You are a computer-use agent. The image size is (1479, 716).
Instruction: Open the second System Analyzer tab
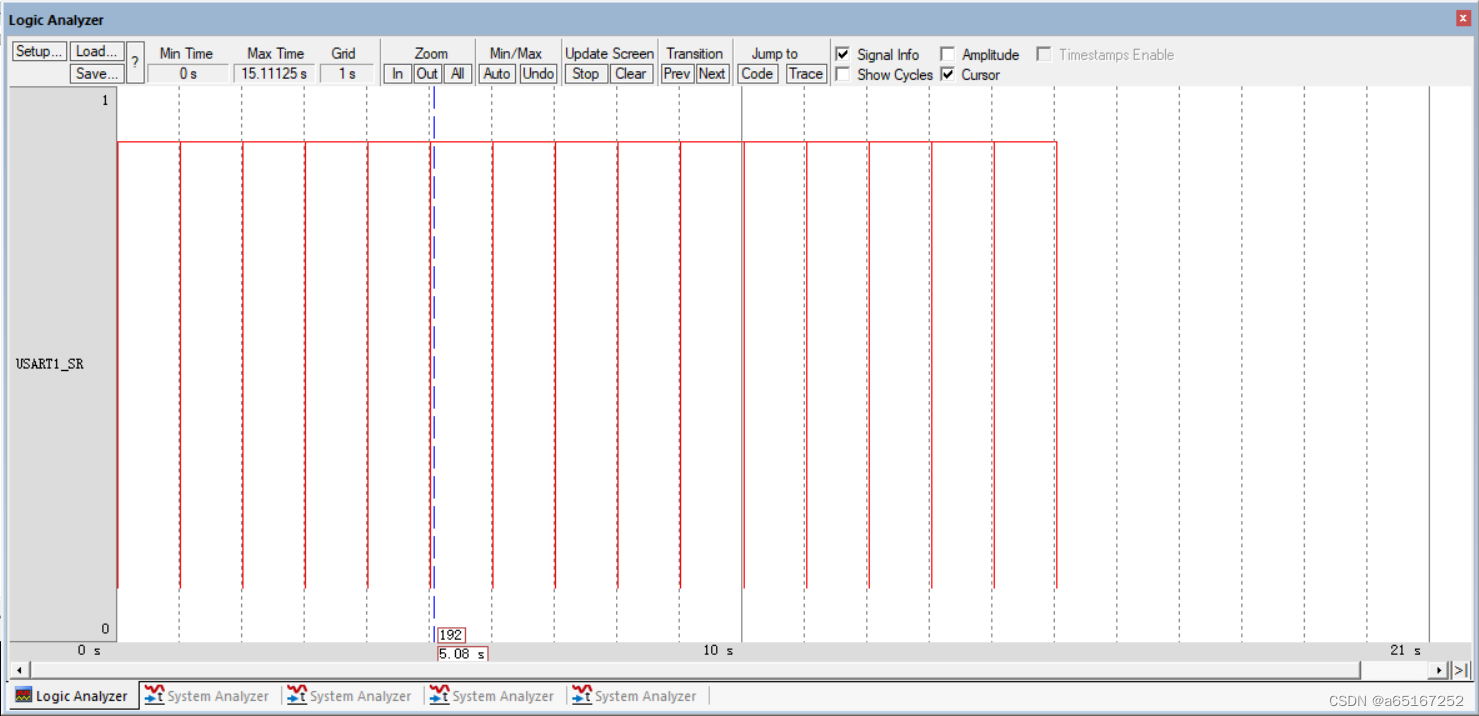350,696
